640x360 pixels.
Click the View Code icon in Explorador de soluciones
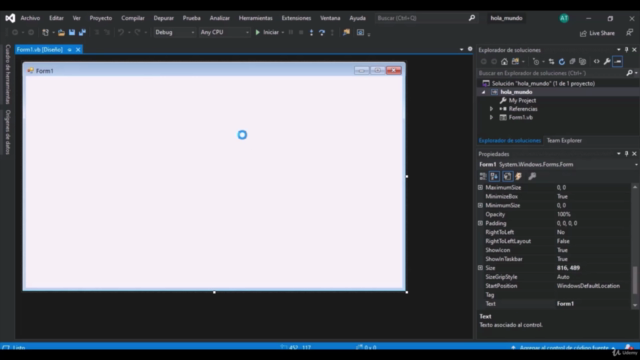click(597, 62)
